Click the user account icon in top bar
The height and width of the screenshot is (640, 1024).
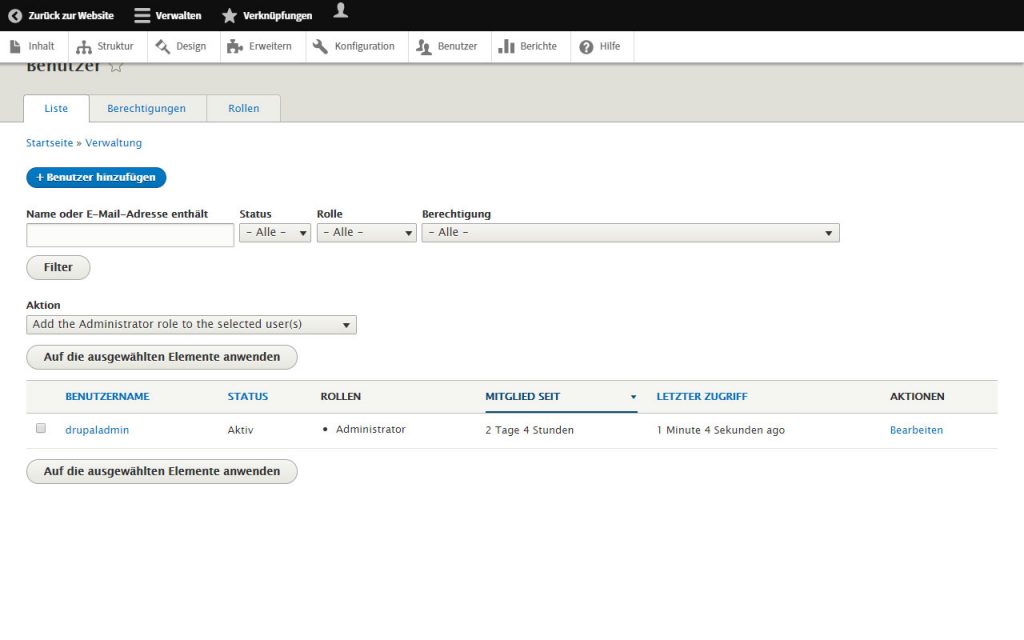pyautogui.click(x=341, y=11)
